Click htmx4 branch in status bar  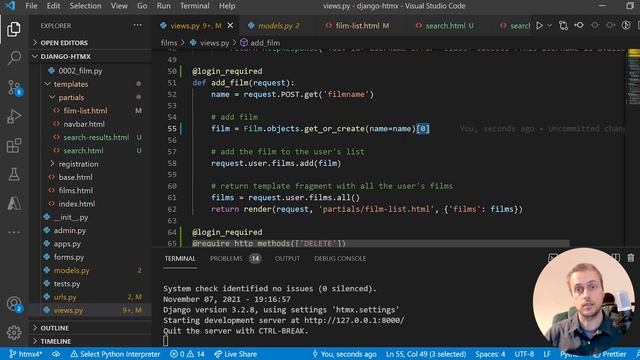coord(25,354)
